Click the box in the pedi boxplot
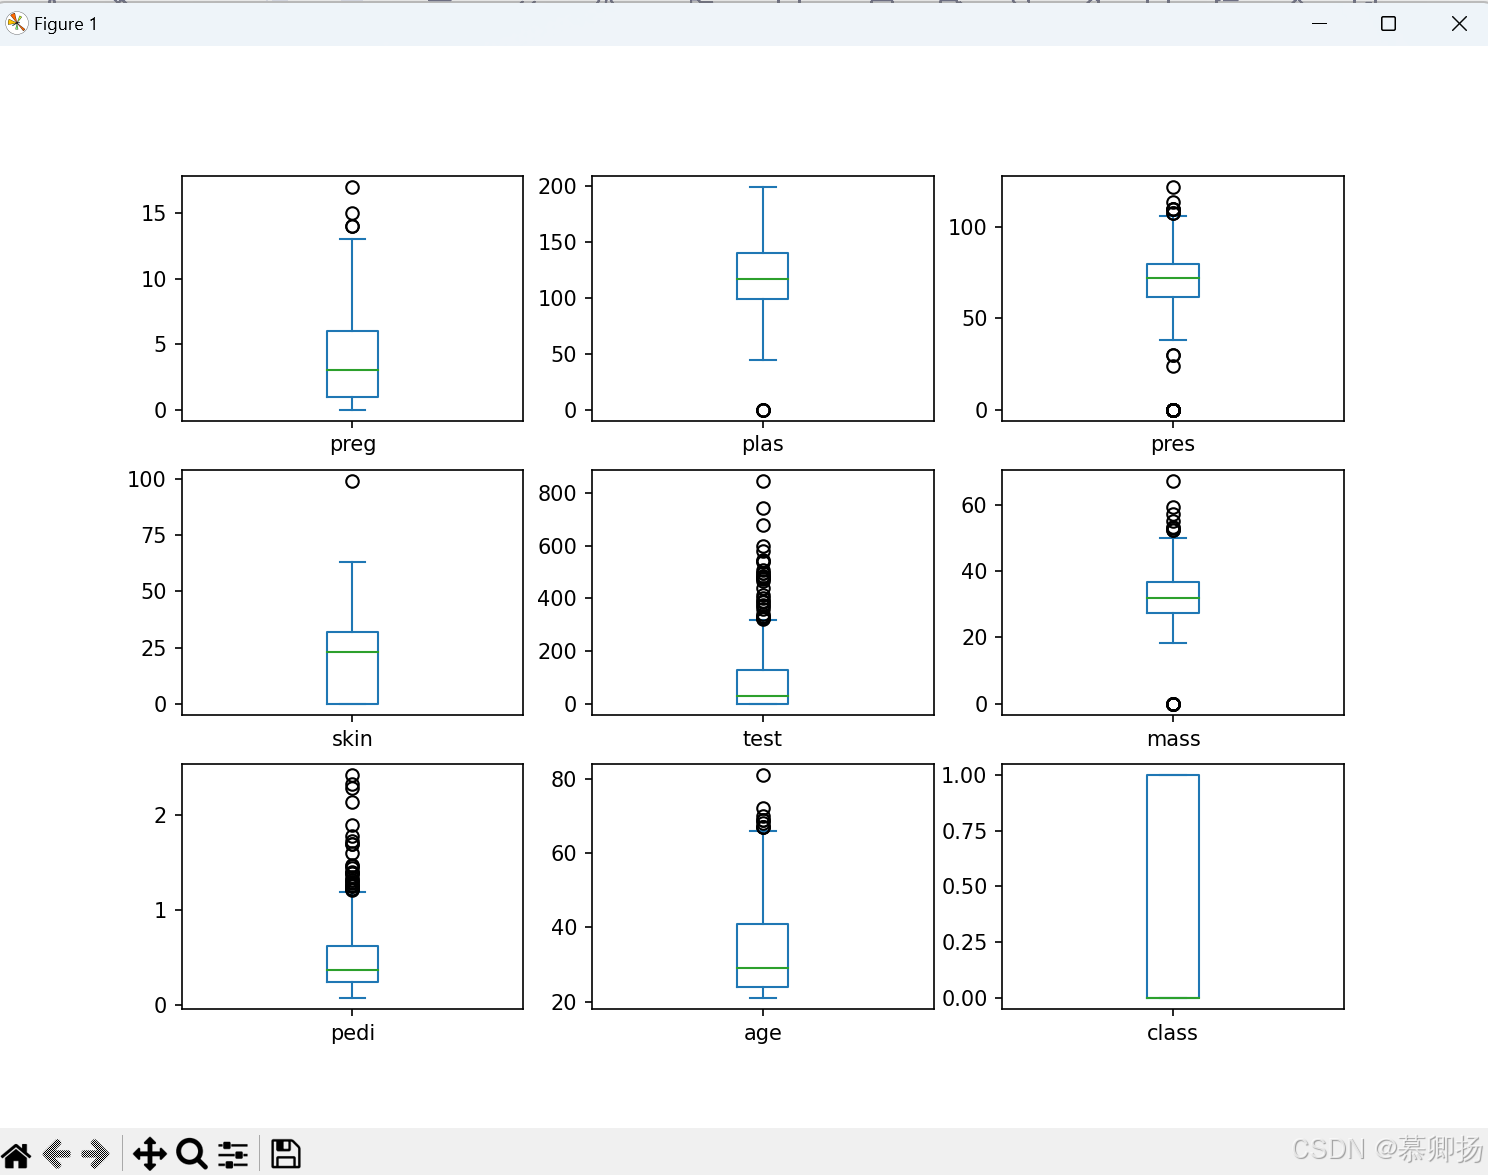 [352, 964]
